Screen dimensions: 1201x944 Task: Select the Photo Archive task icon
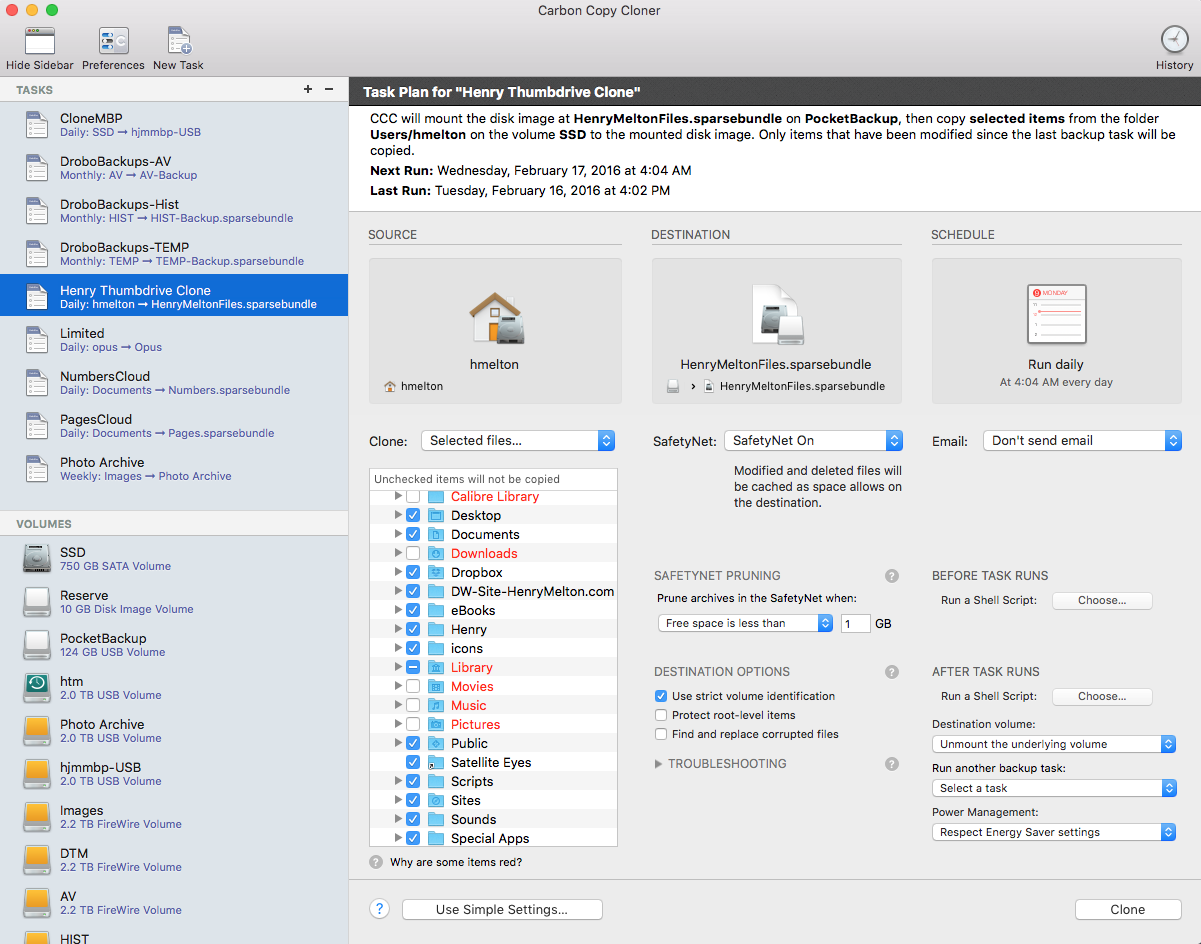coord(36,468)
